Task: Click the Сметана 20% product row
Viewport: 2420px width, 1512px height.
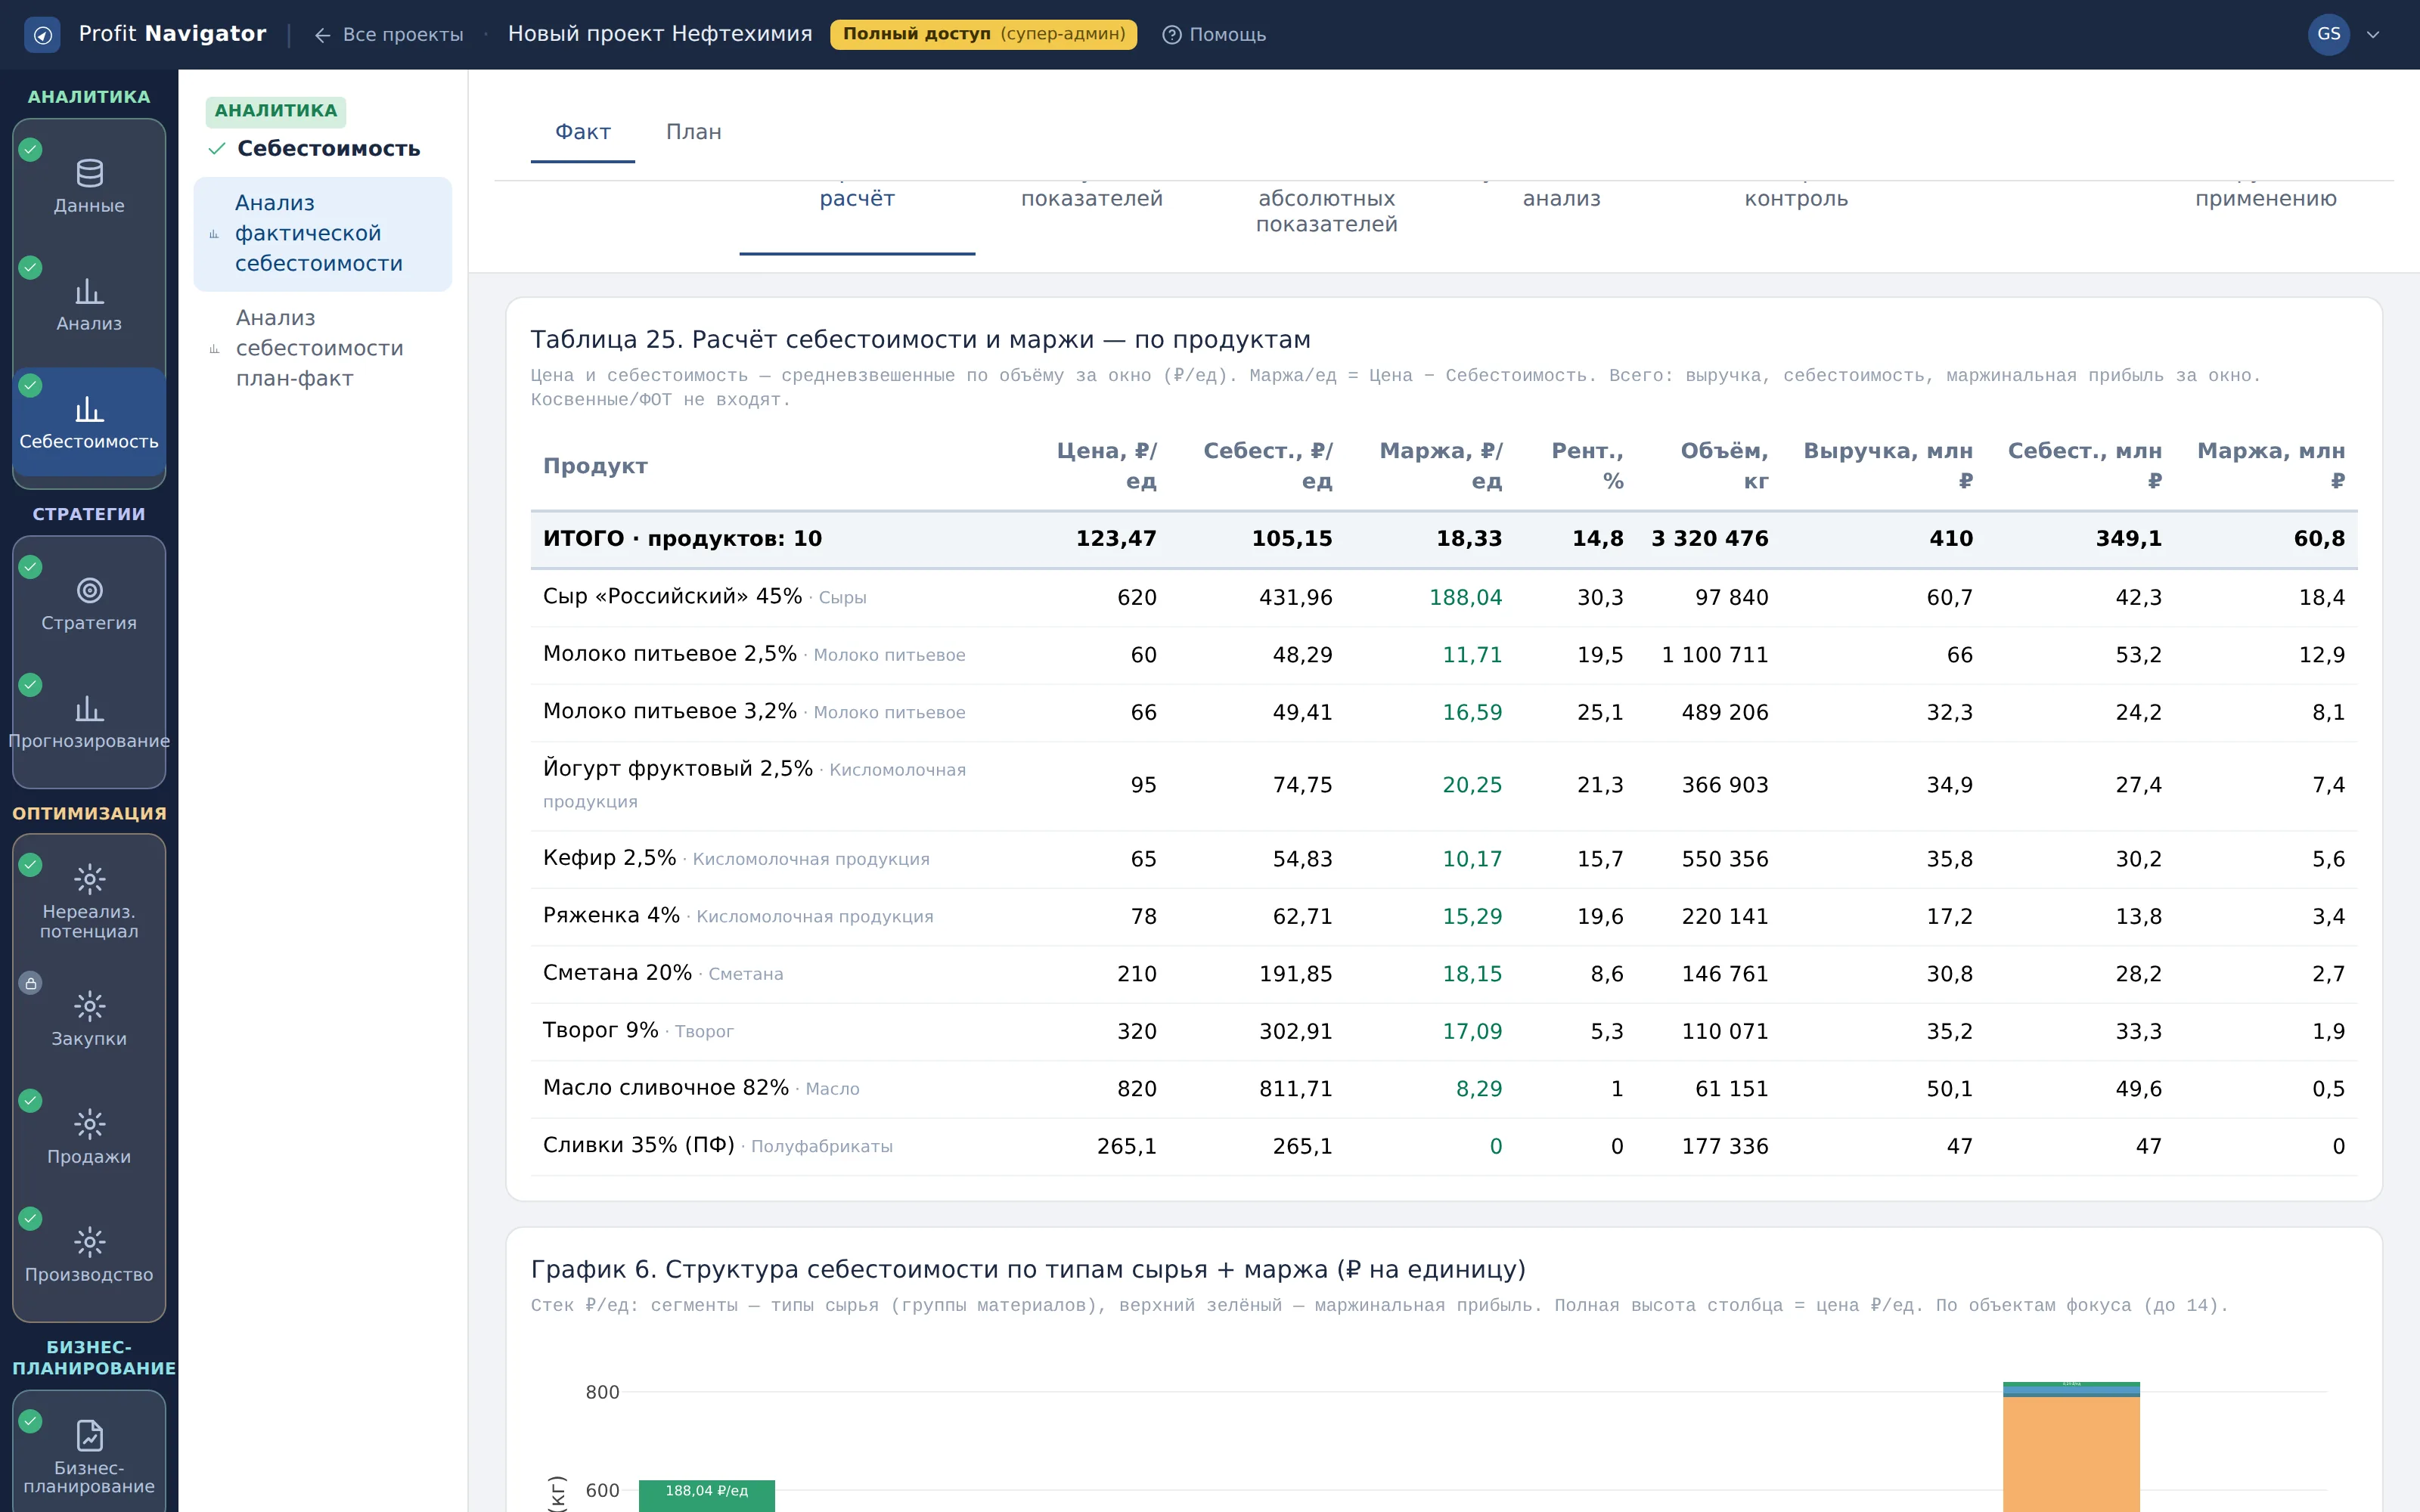Action: coord(1444,974)
